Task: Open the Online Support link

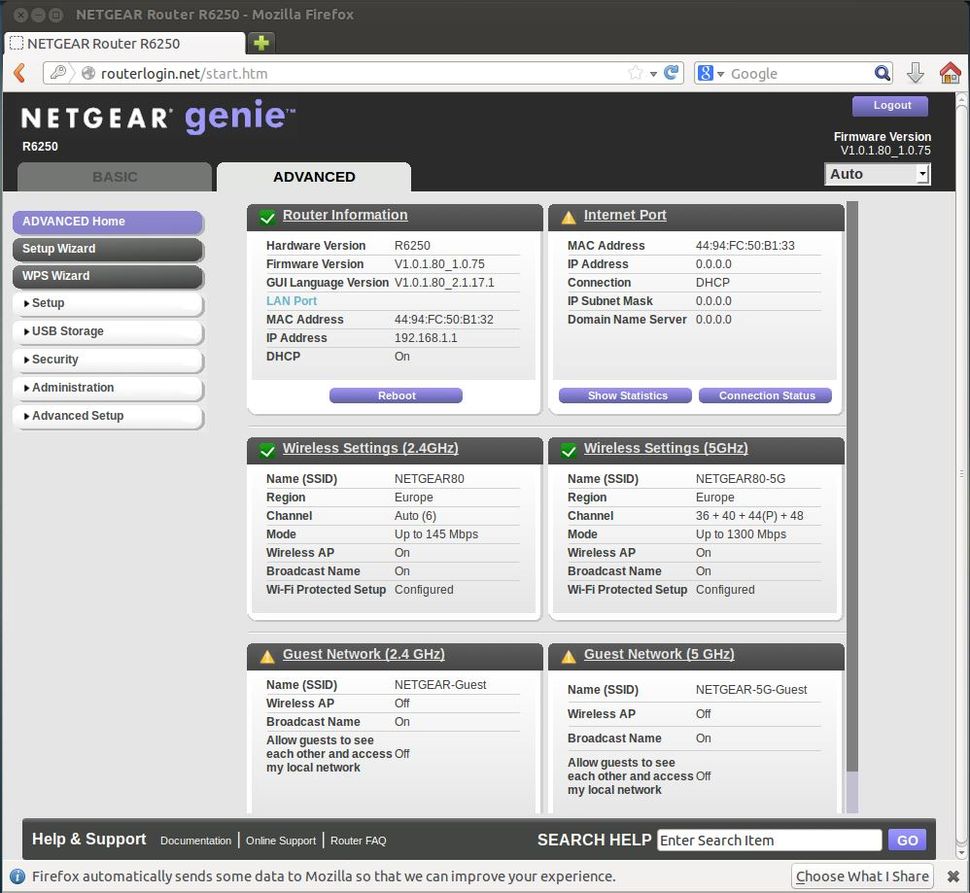Action: pos(281,840)
